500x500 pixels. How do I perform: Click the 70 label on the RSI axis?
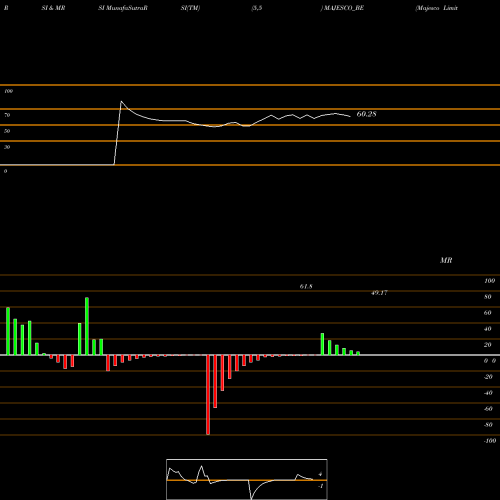click(7, 115)
